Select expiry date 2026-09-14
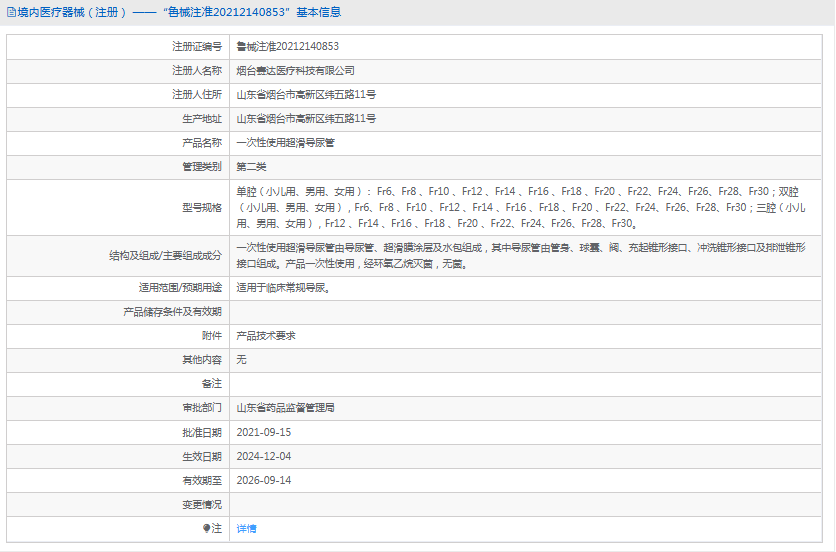 pyautogui.click(x=264, y=480)
